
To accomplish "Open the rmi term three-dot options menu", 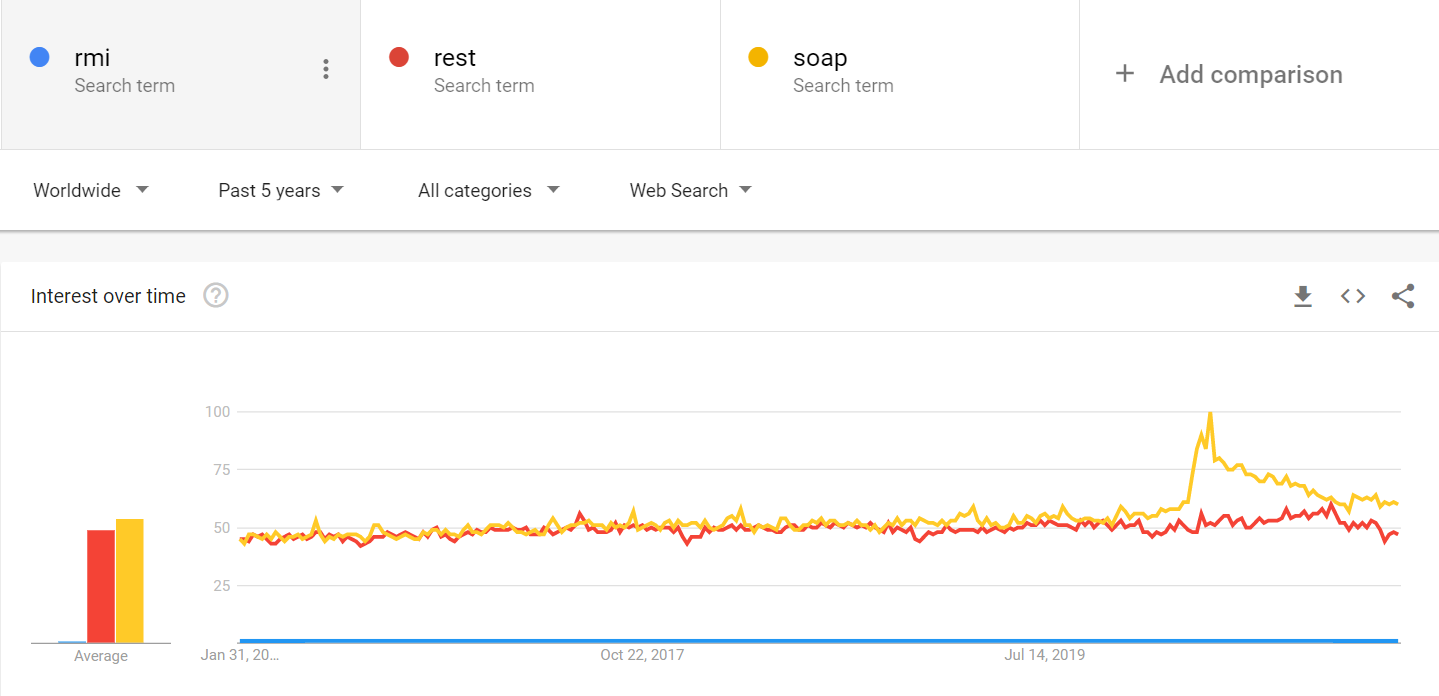I will tap(325, 69).
